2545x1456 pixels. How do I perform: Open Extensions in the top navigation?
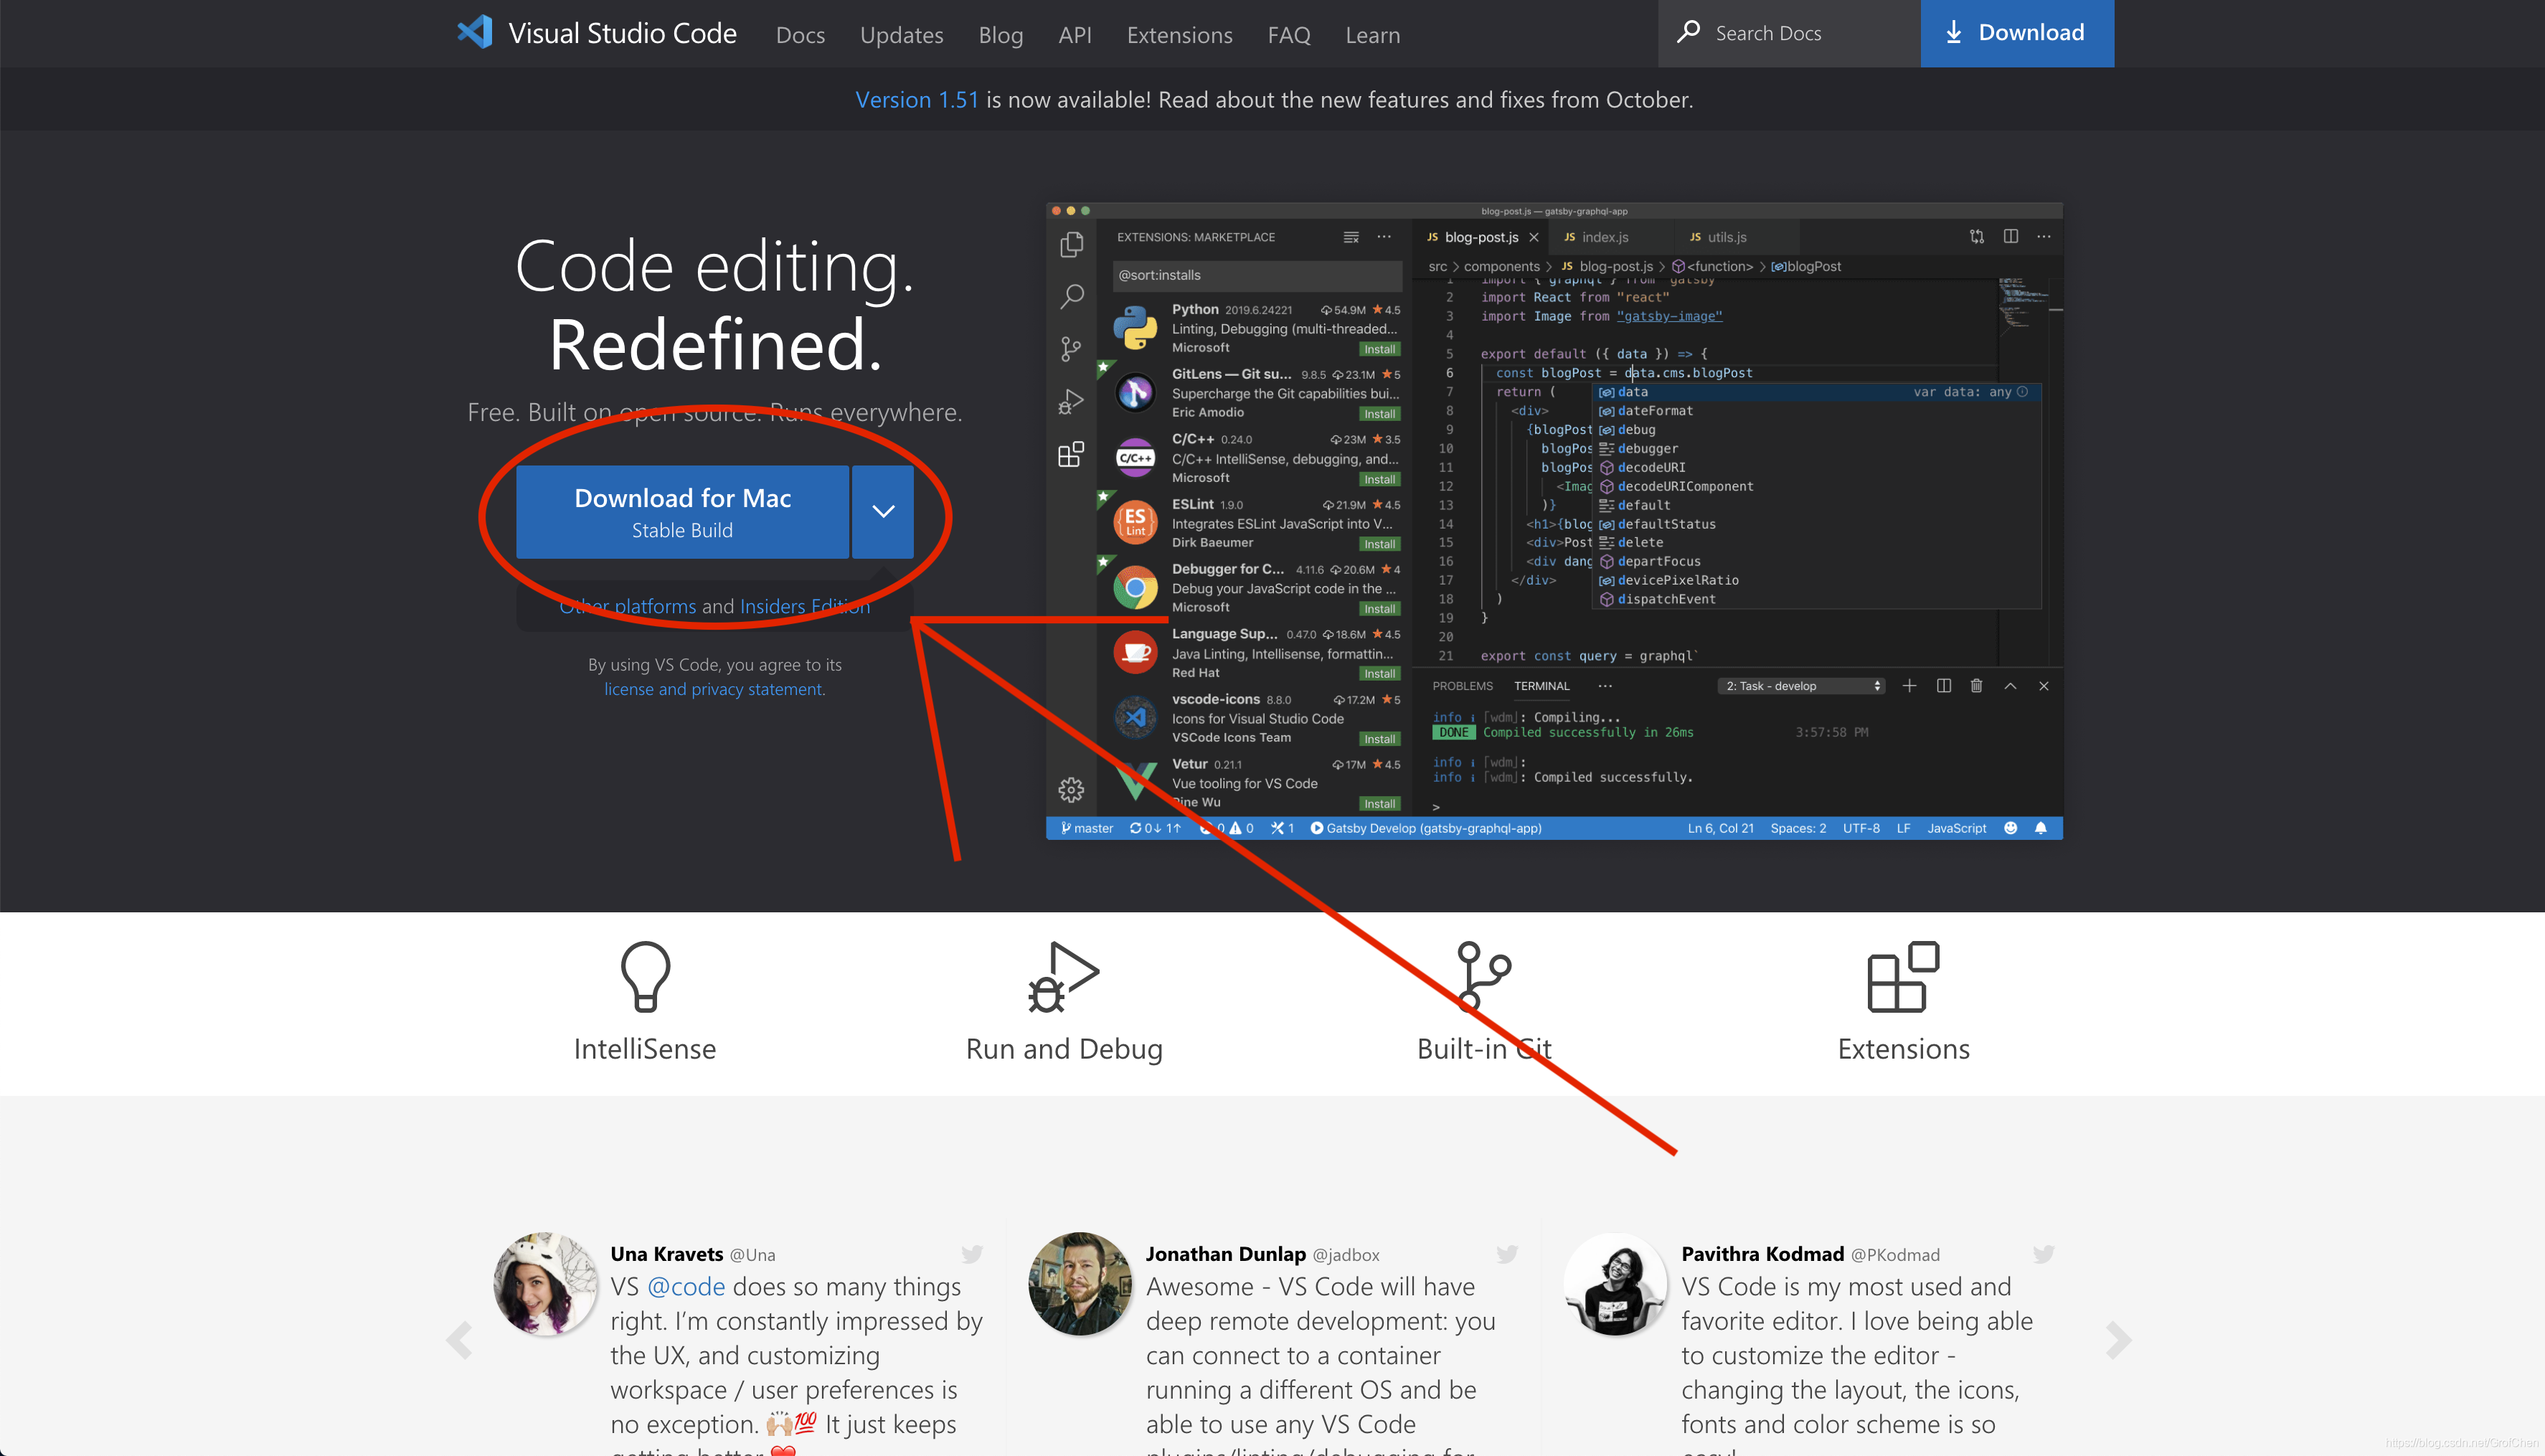pyautogui.click(x=1179, y=35)
